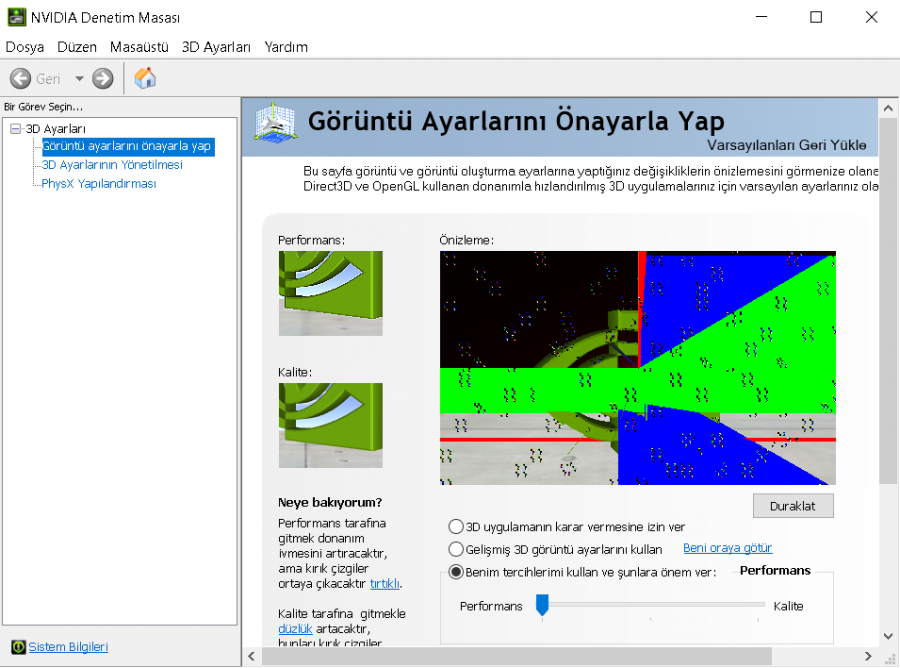The height and width of the screenshot is (668, 900).
Task: Open the Yardım menu
Action: [x=286, y=47]
